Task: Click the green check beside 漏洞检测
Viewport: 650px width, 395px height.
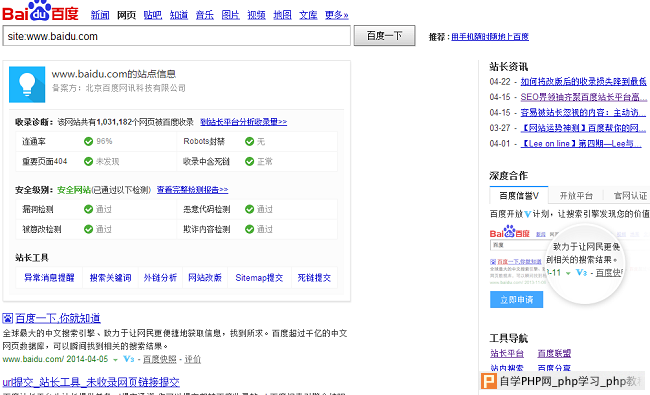Action: pyautogui.click(x=88, y=209)
